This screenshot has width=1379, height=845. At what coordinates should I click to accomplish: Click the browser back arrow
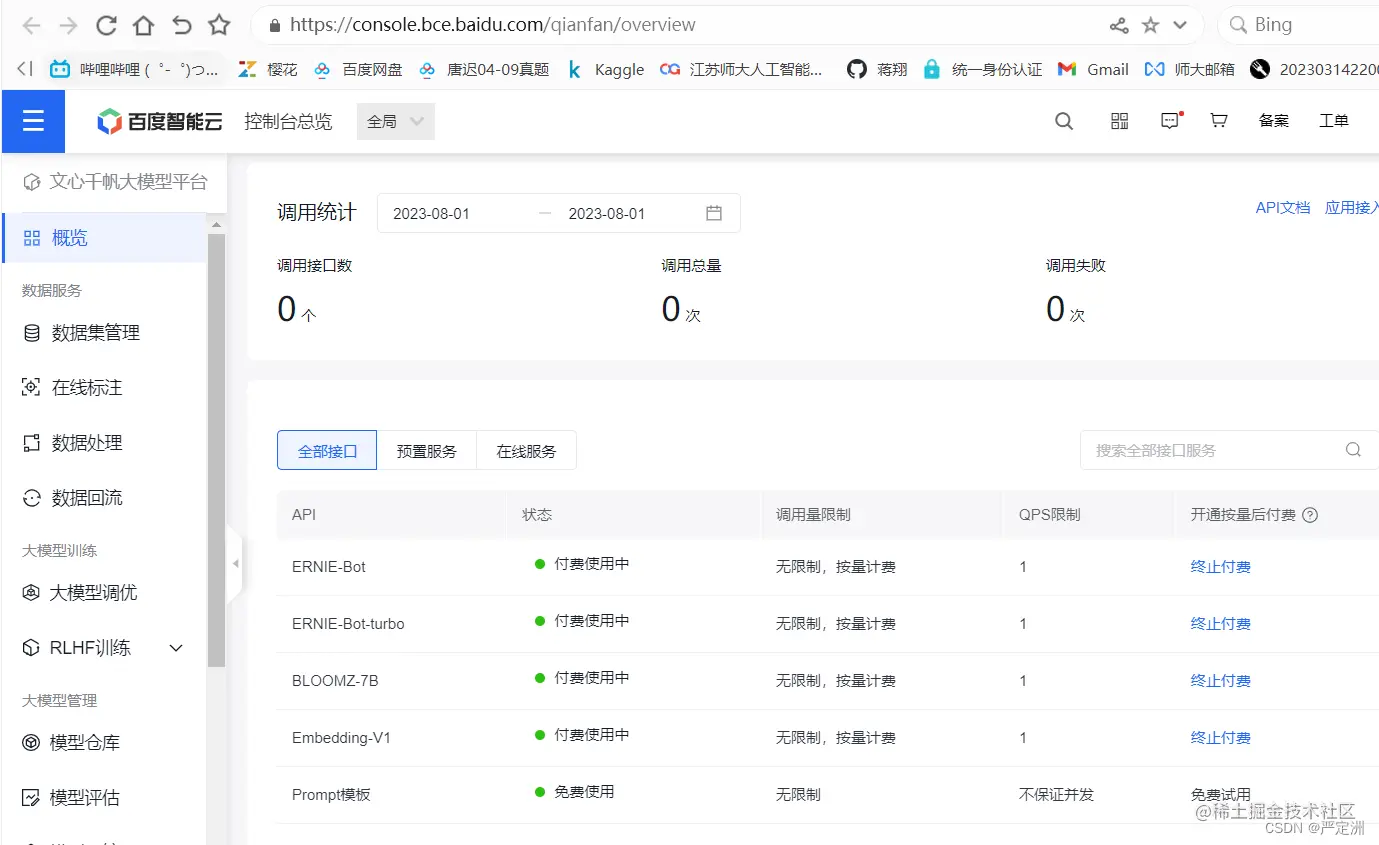click(x=30, y=25)
